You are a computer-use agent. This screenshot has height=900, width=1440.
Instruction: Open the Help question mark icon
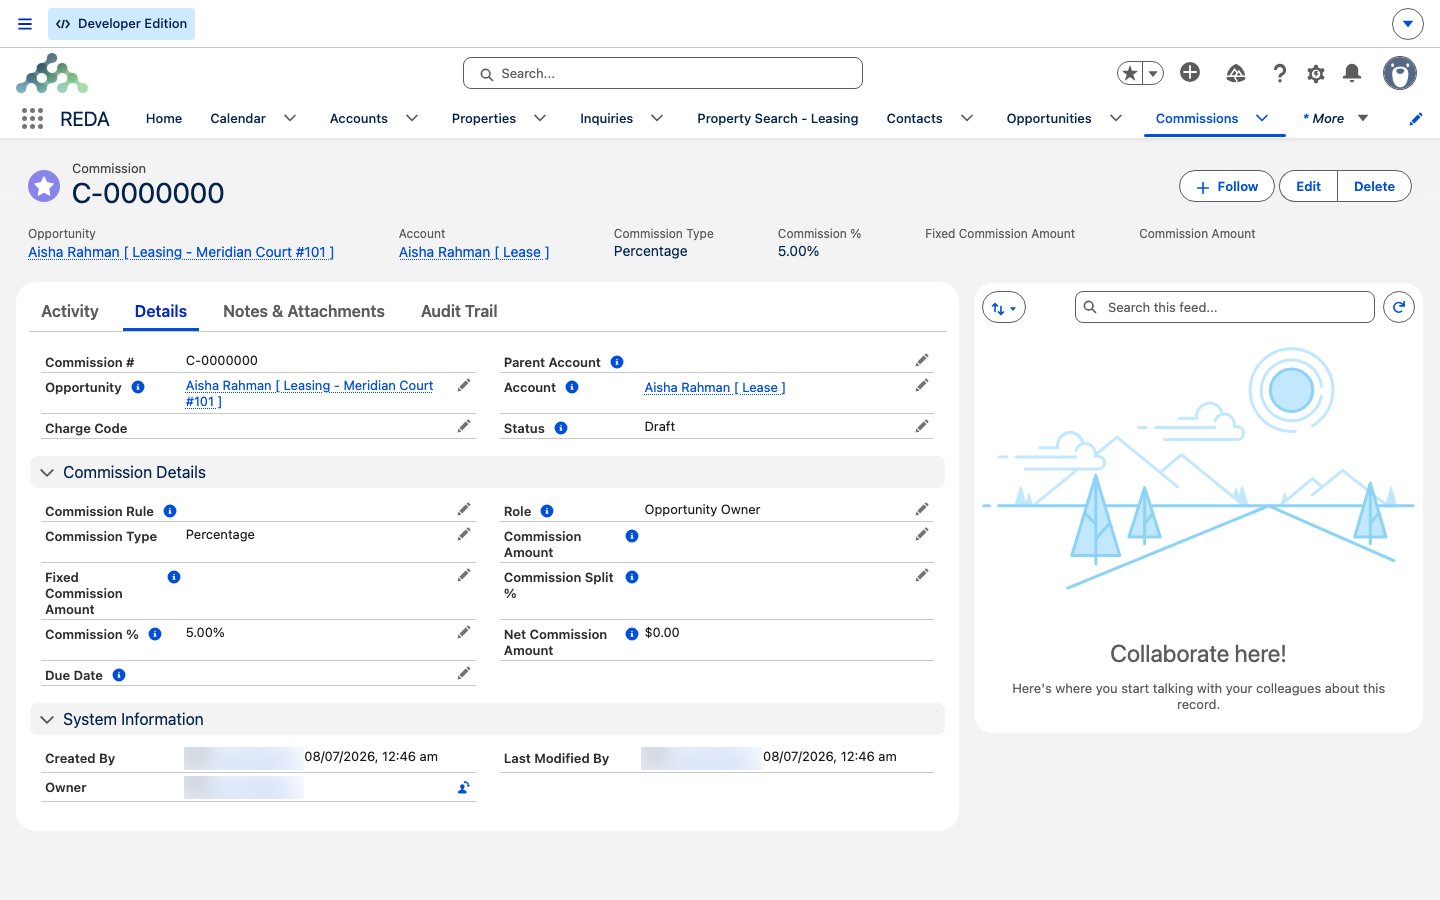[x=1279, y=73]
